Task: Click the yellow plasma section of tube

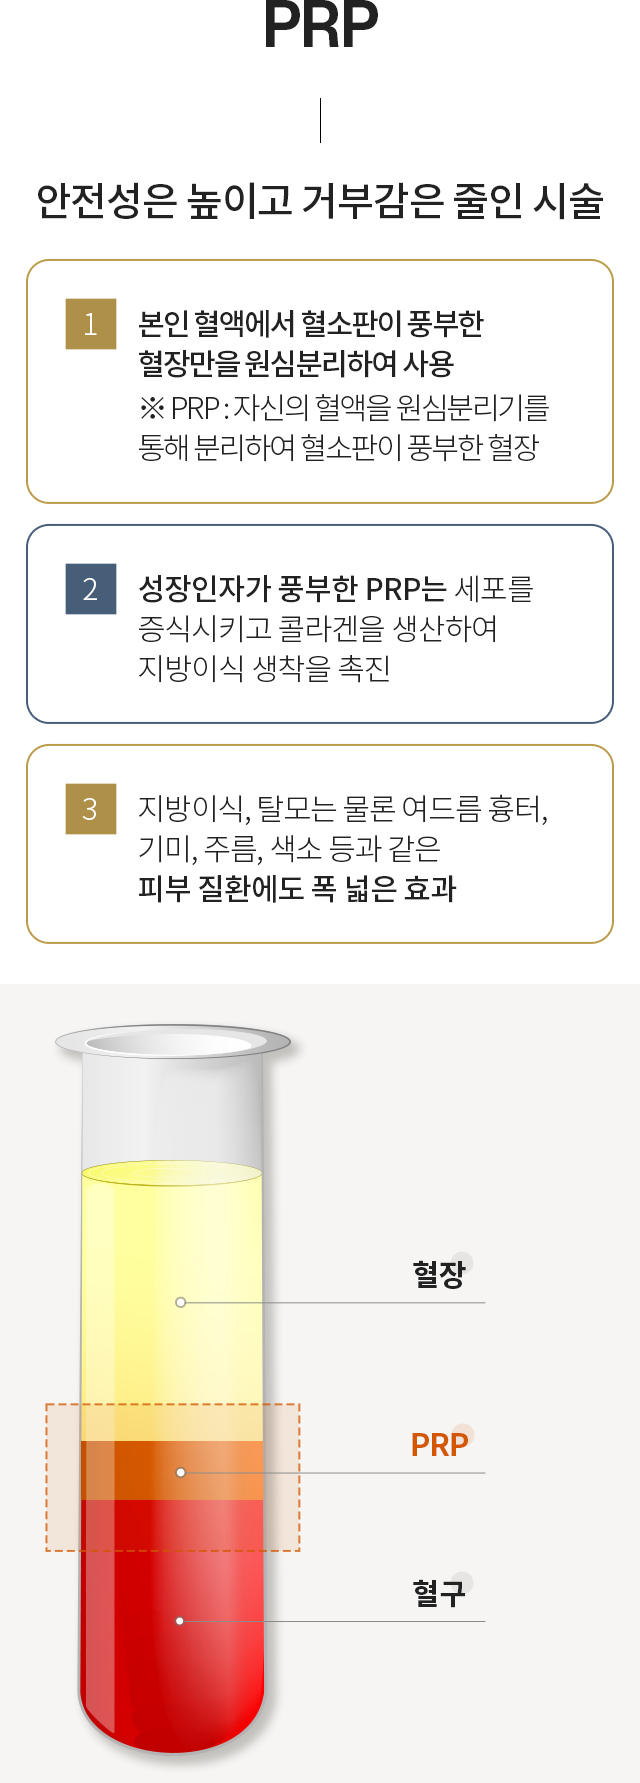Action: point(172,1300)
